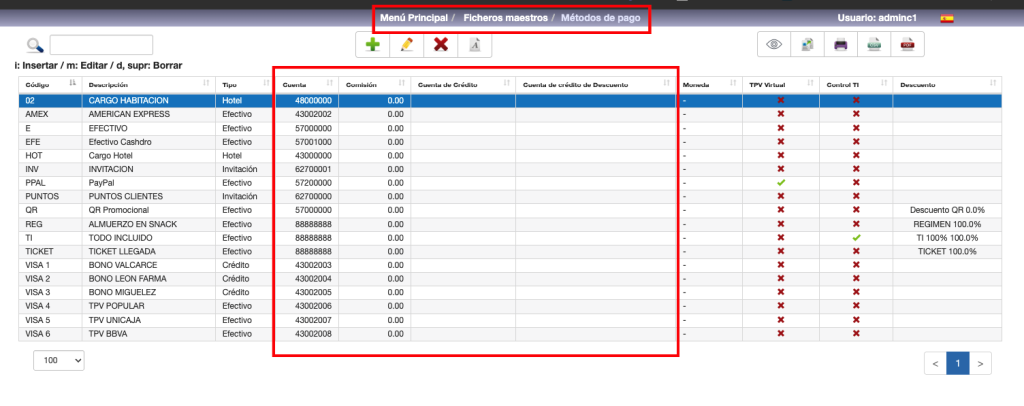Click the search text field
The image size is (1024, 406).
(x=101, y=45)
